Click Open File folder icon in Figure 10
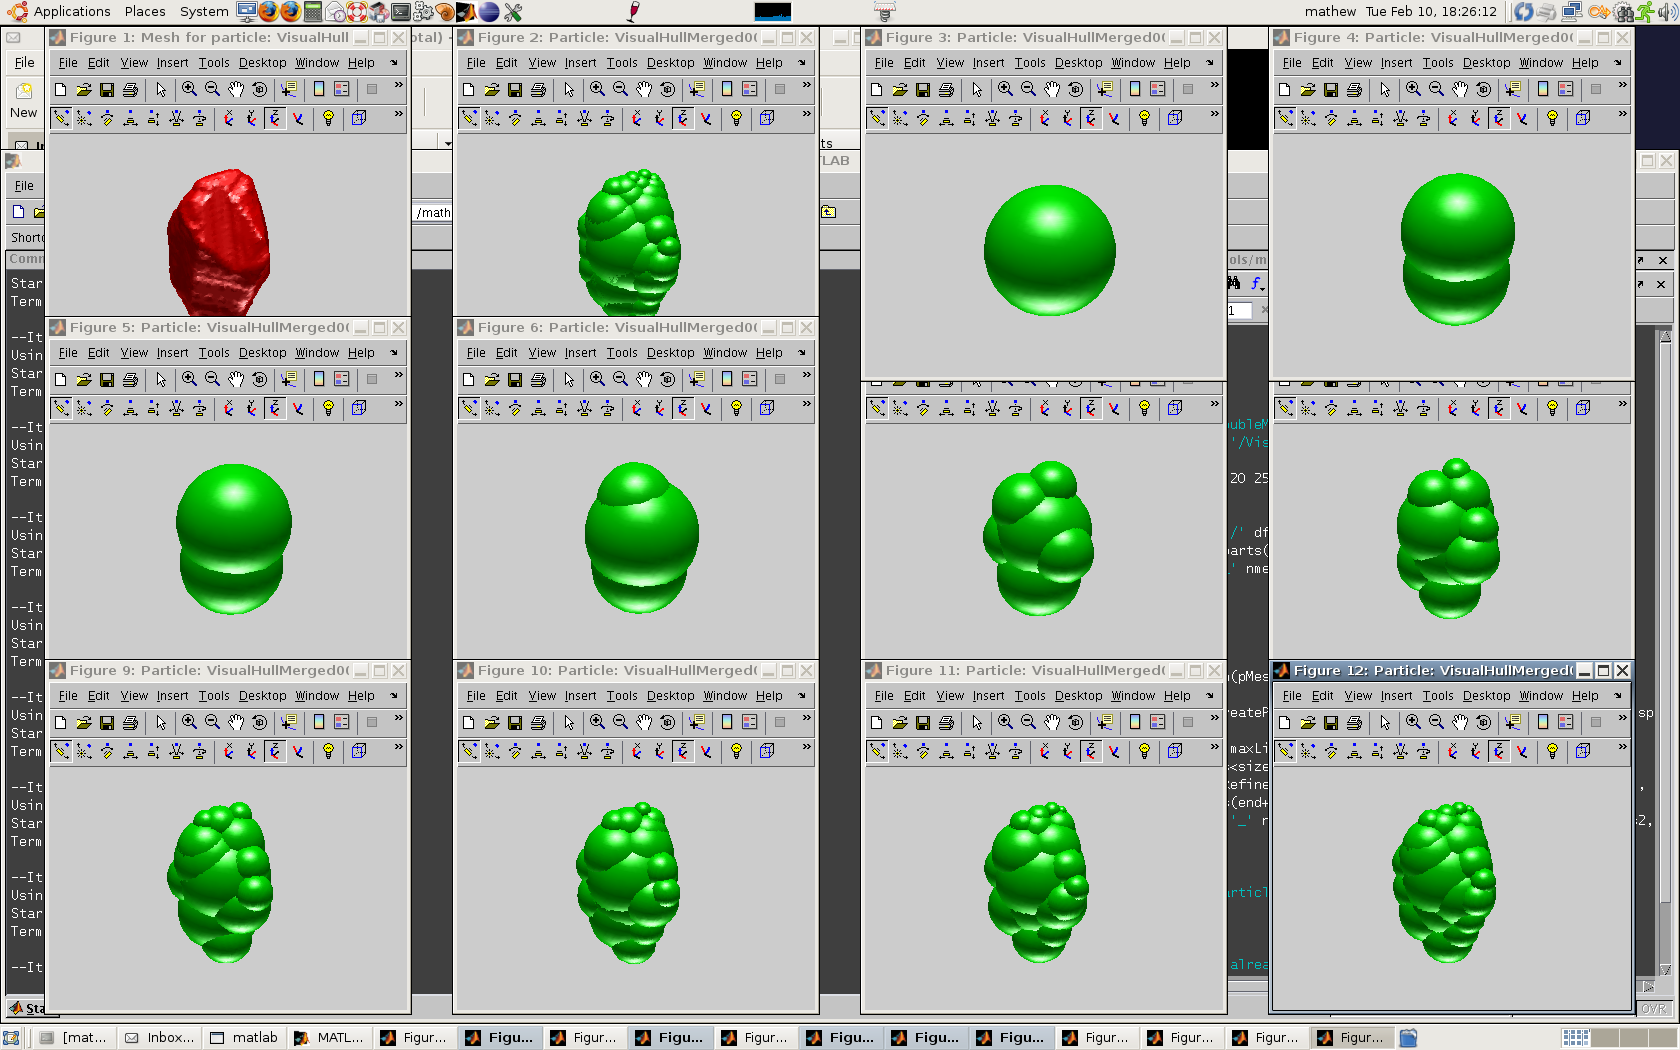 491,722
